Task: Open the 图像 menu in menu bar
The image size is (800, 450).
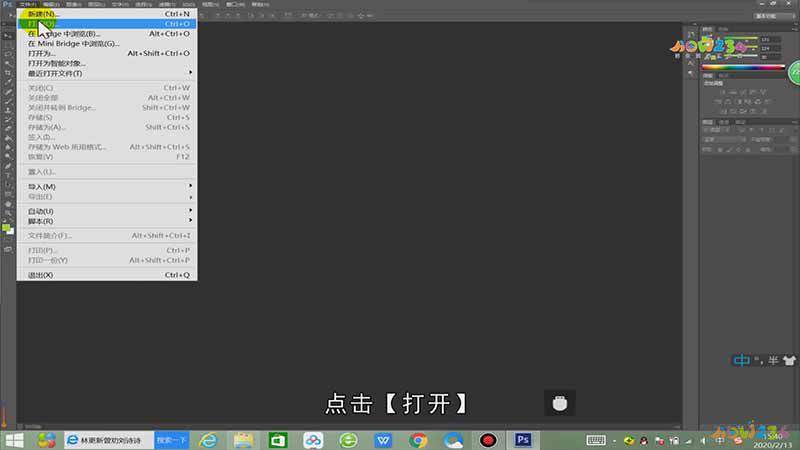Action: (73, 4)
